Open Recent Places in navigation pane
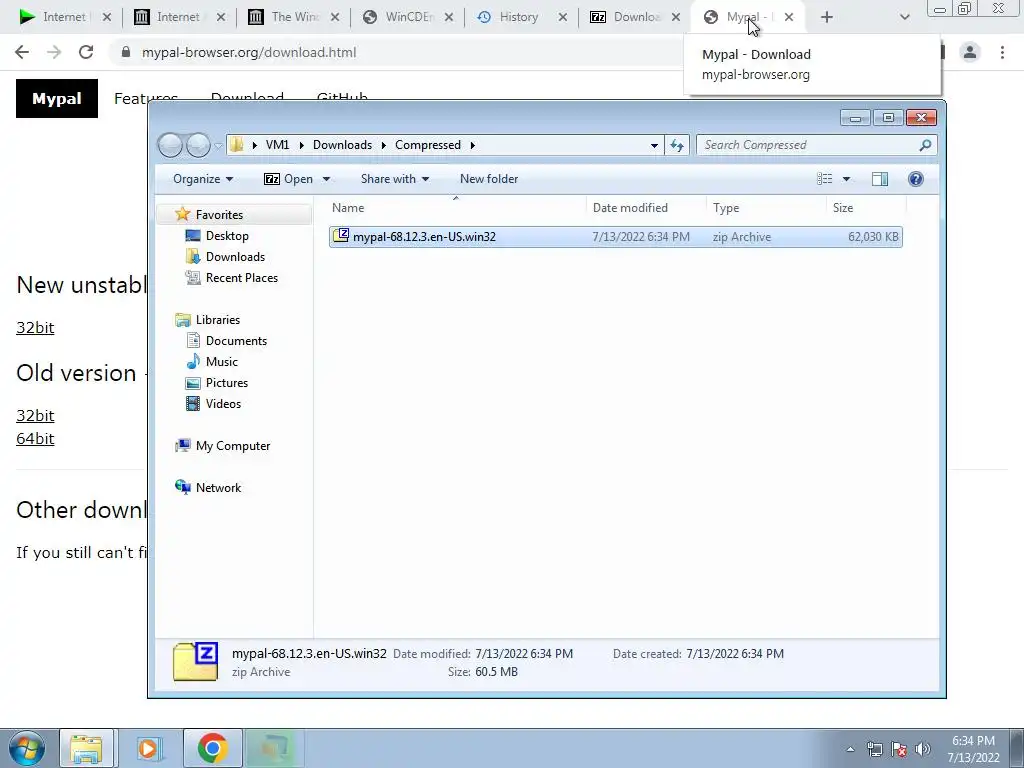The width and height of the screenshot is (1024, 768). tap(242, 278)
